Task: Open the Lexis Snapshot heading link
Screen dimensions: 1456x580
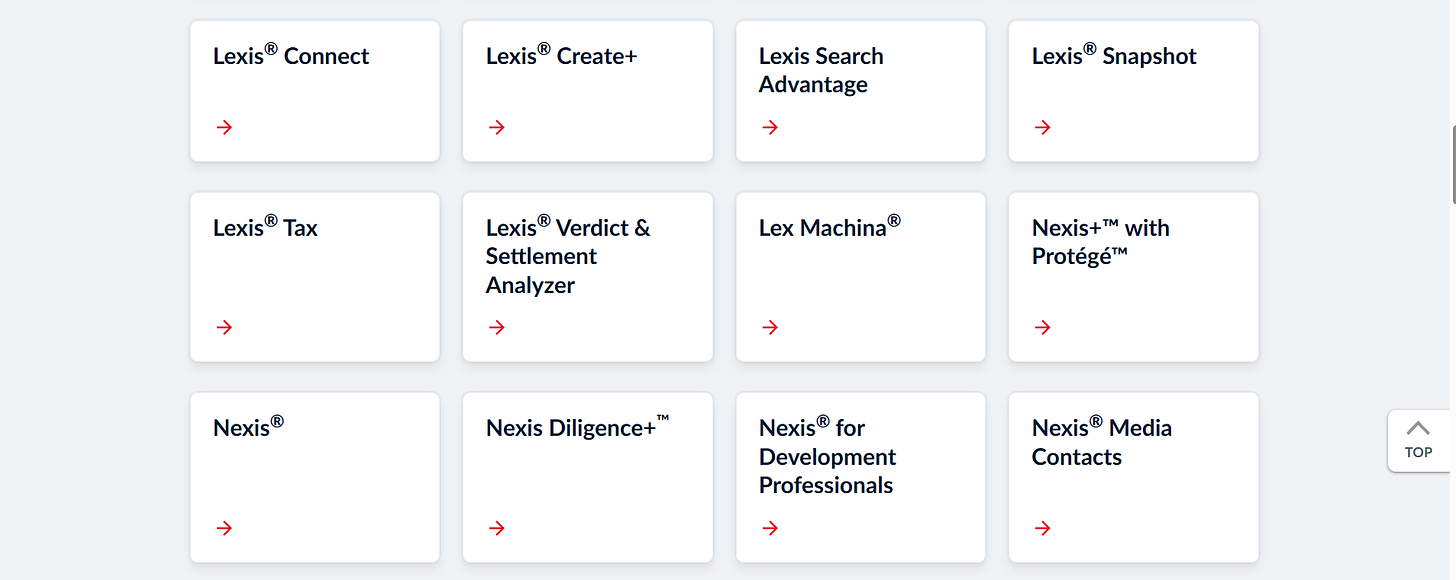Action: (1114, 55)
